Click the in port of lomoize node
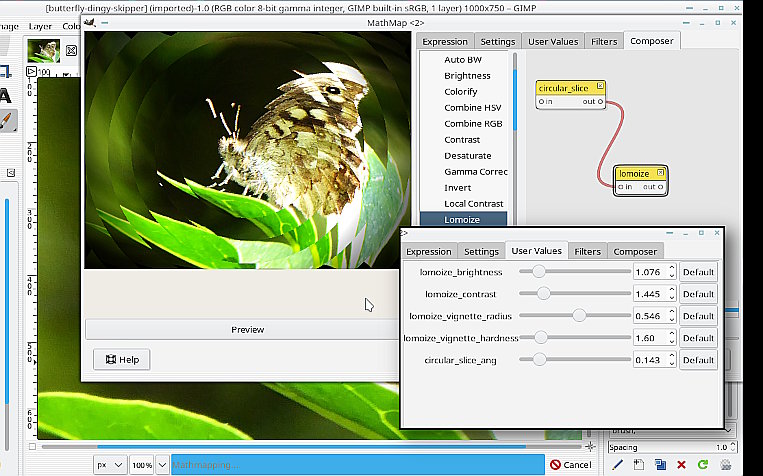This screenshot has height=476, width=763. tap(620, 187)
